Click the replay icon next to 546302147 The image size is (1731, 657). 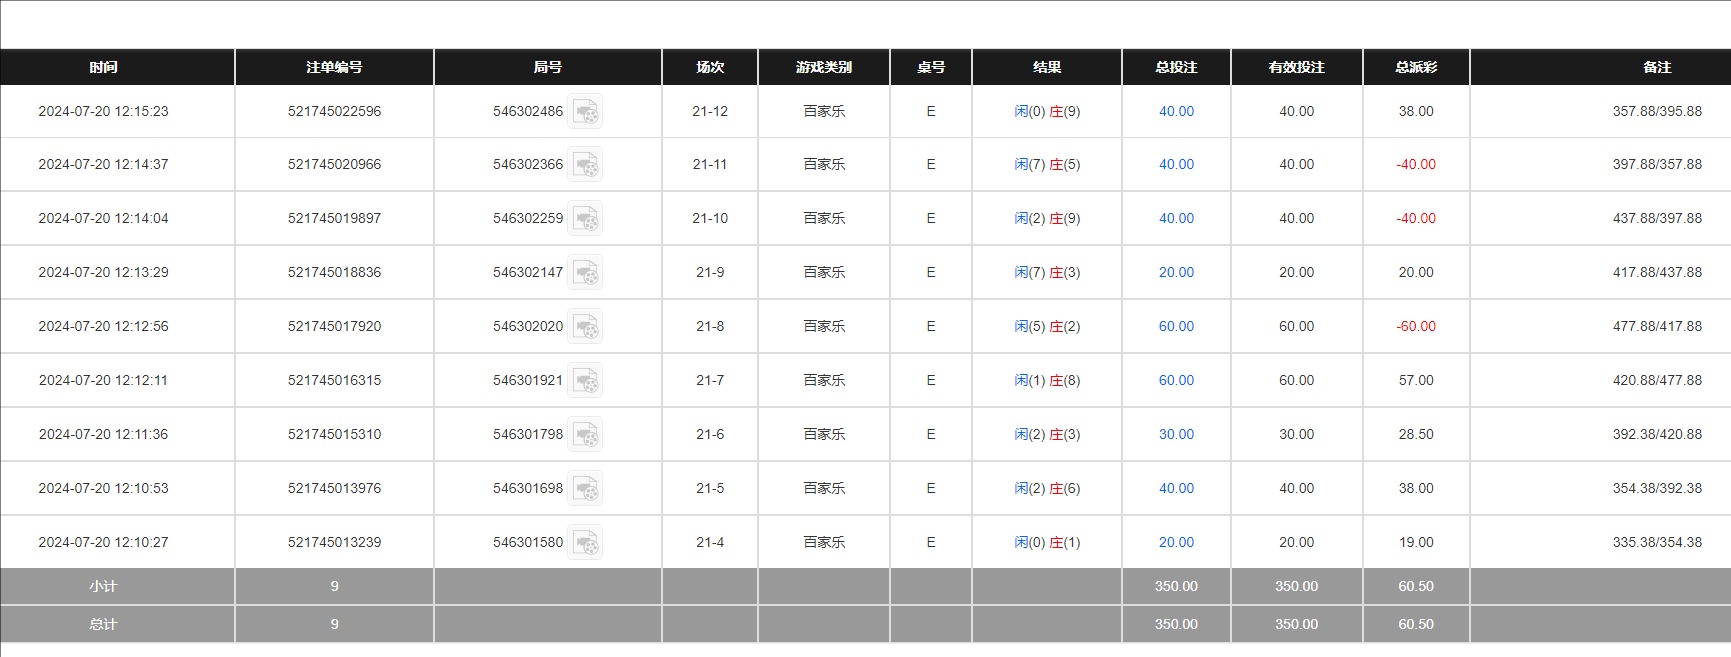point(586,273)
